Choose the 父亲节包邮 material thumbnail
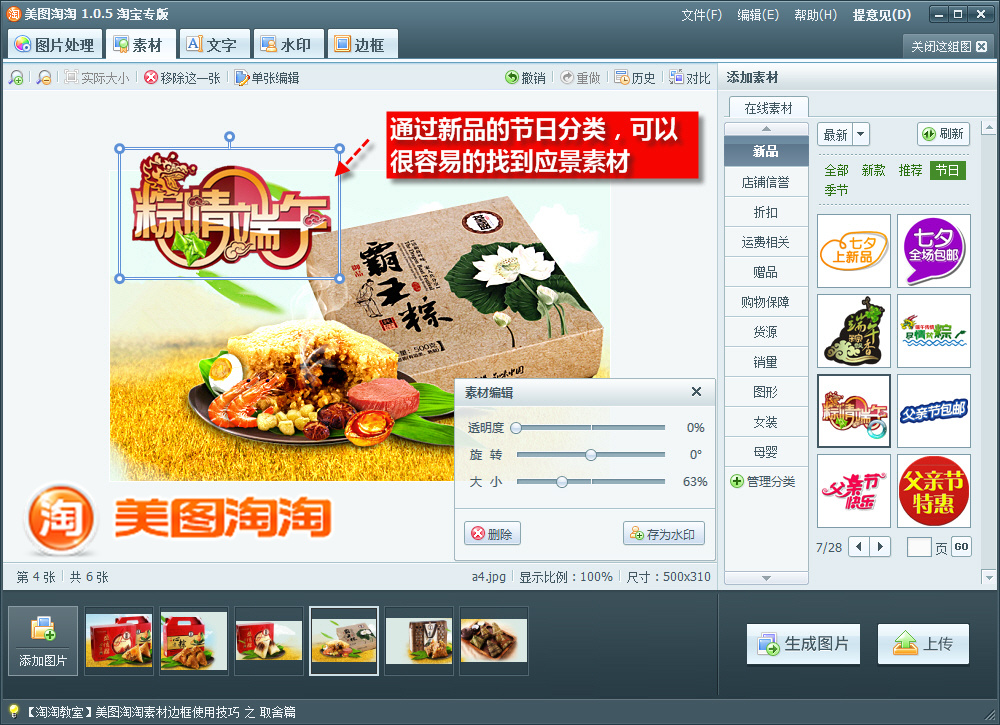 [934, 411]
